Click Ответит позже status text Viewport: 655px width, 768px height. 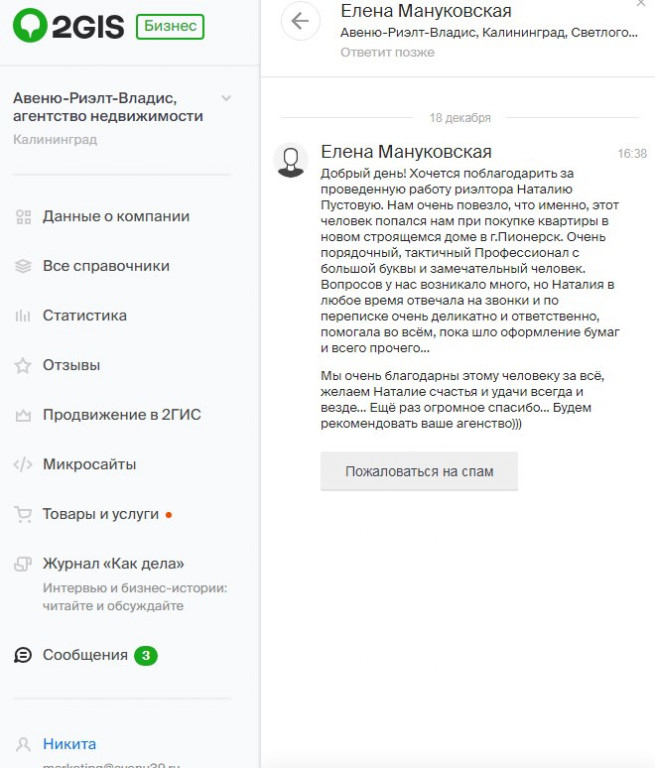click(388, 52)
